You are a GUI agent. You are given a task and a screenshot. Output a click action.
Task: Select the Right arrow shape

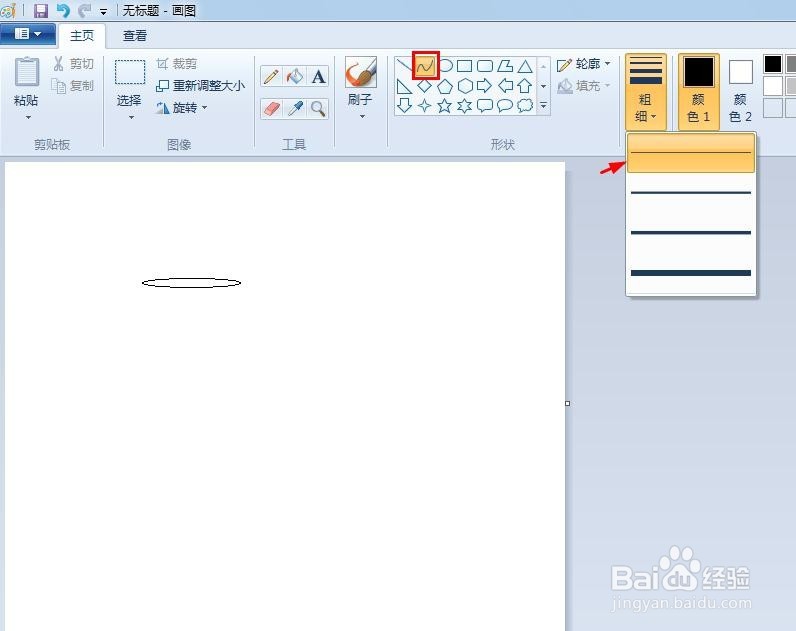click(x=485, y=86)
